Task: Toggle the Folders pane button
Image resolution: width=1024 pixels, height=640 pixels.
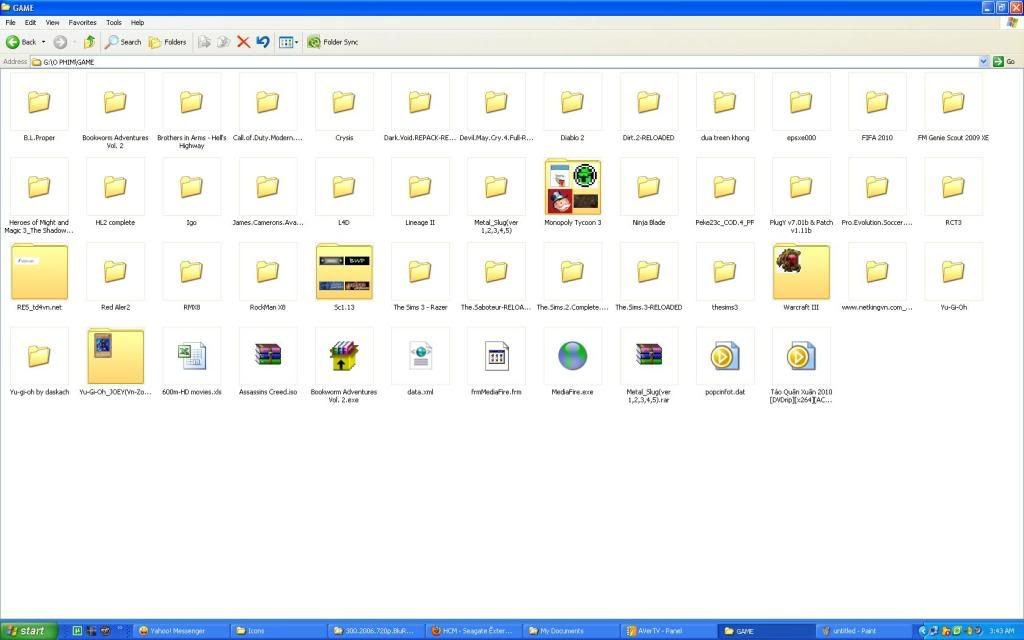Action: click(167, 42)
